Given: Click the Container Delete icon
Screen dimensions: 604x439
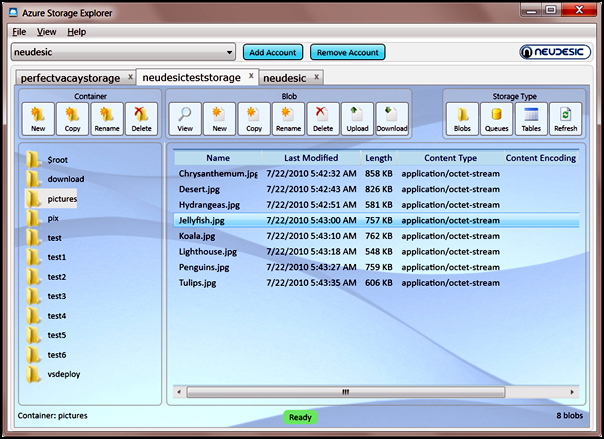Looking at the screenshot, I should (x=141, y=119).
